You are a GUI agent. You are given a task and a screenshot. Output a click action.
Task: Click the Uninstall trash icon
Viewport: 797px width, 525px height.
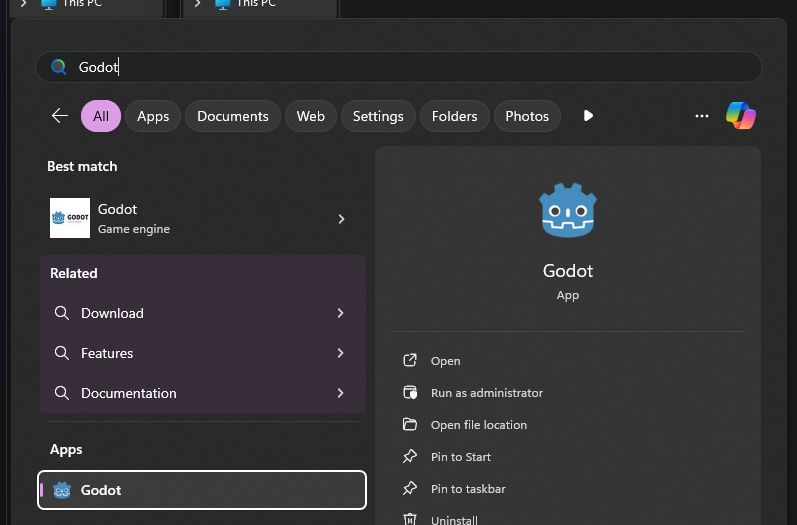(410, 518)
